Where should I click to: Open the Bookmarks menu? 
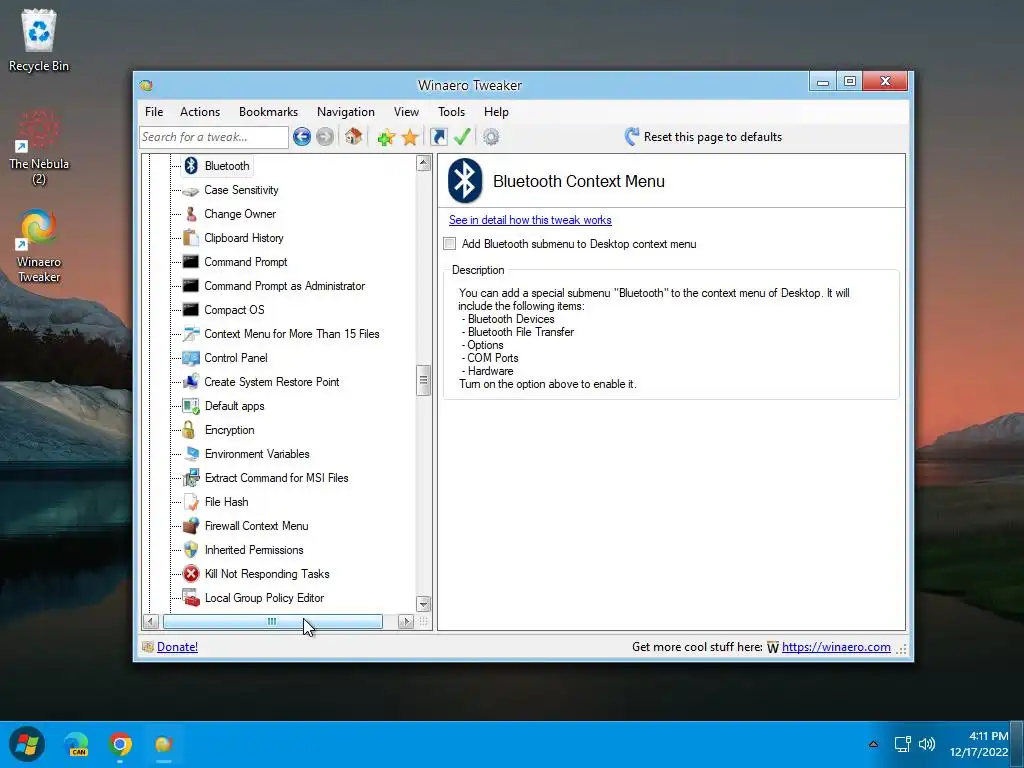point(268,112)
